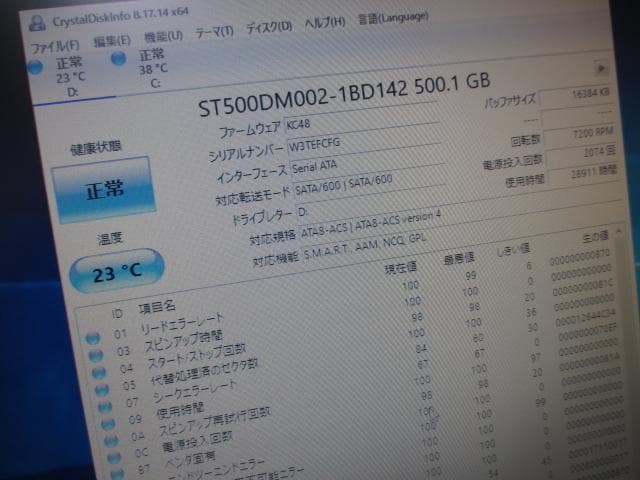
Task: Click the disk model title ST500DM002-1BD142
Action: [303, 98]
